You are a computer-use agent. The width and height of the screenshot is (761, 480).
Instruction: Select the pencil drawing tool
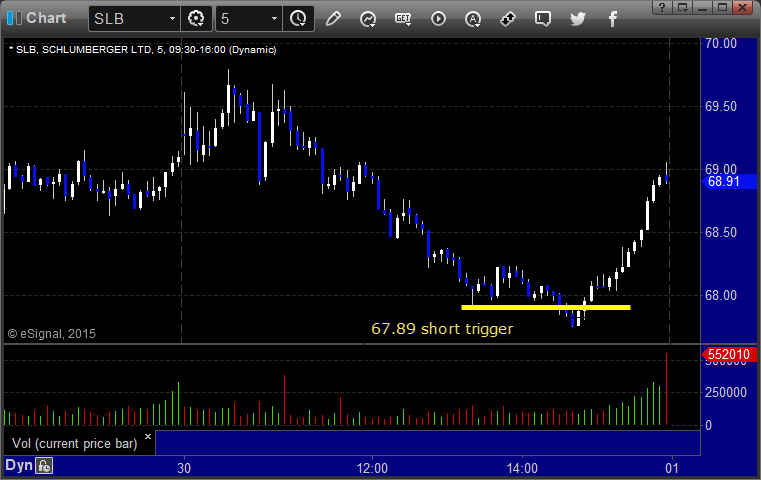click(x=333, y=19)
